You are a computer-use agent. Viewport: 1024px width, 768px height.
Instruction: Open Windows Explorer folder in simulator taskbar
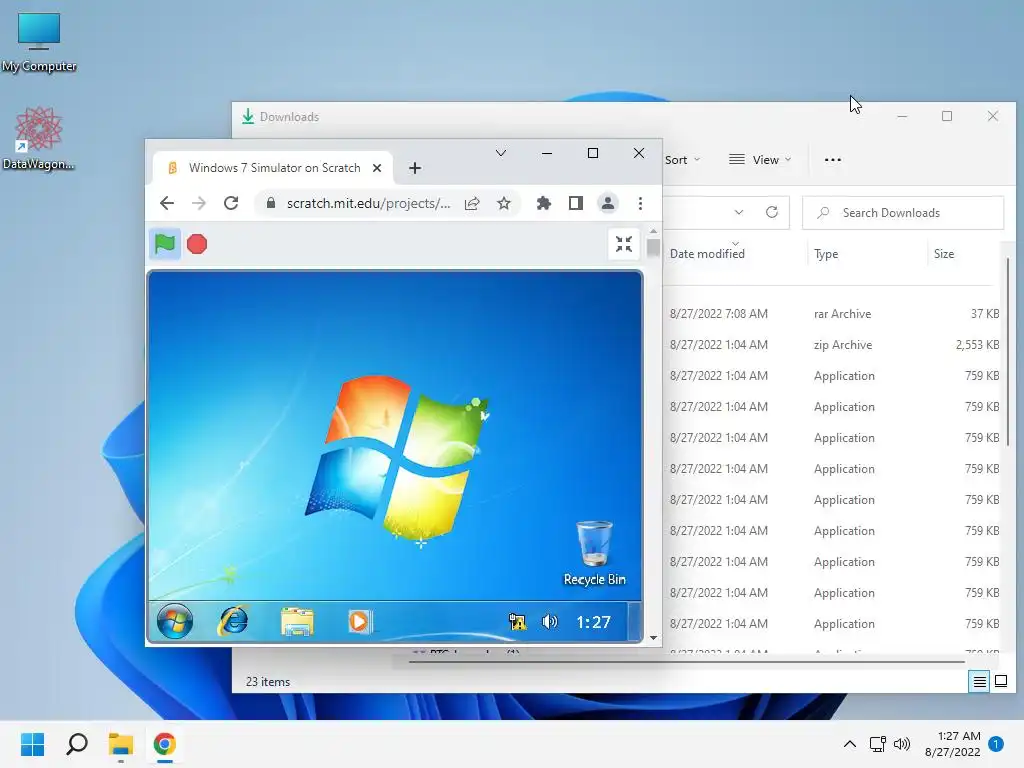click(x=297, y=621)
